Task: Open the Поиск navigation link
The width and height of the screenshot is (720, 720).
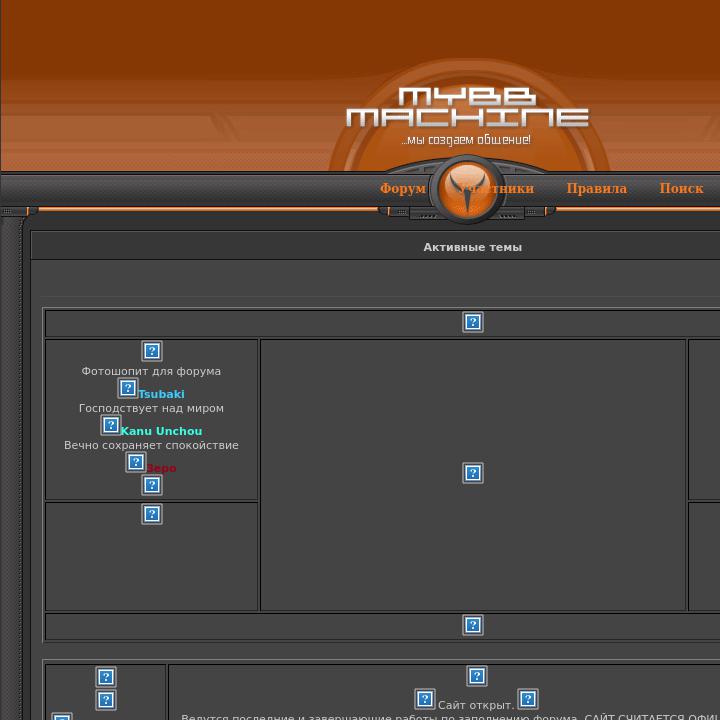Action: (681, 188)
